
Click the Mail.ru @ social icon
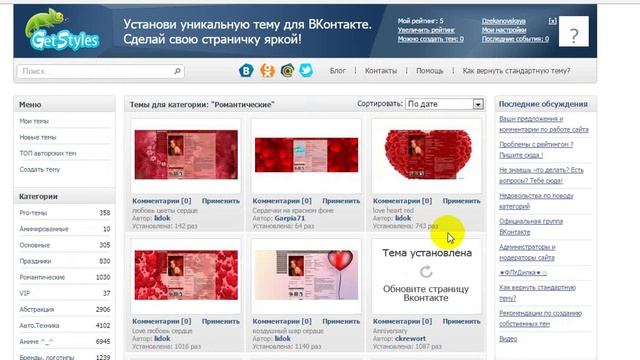point(287,71)
